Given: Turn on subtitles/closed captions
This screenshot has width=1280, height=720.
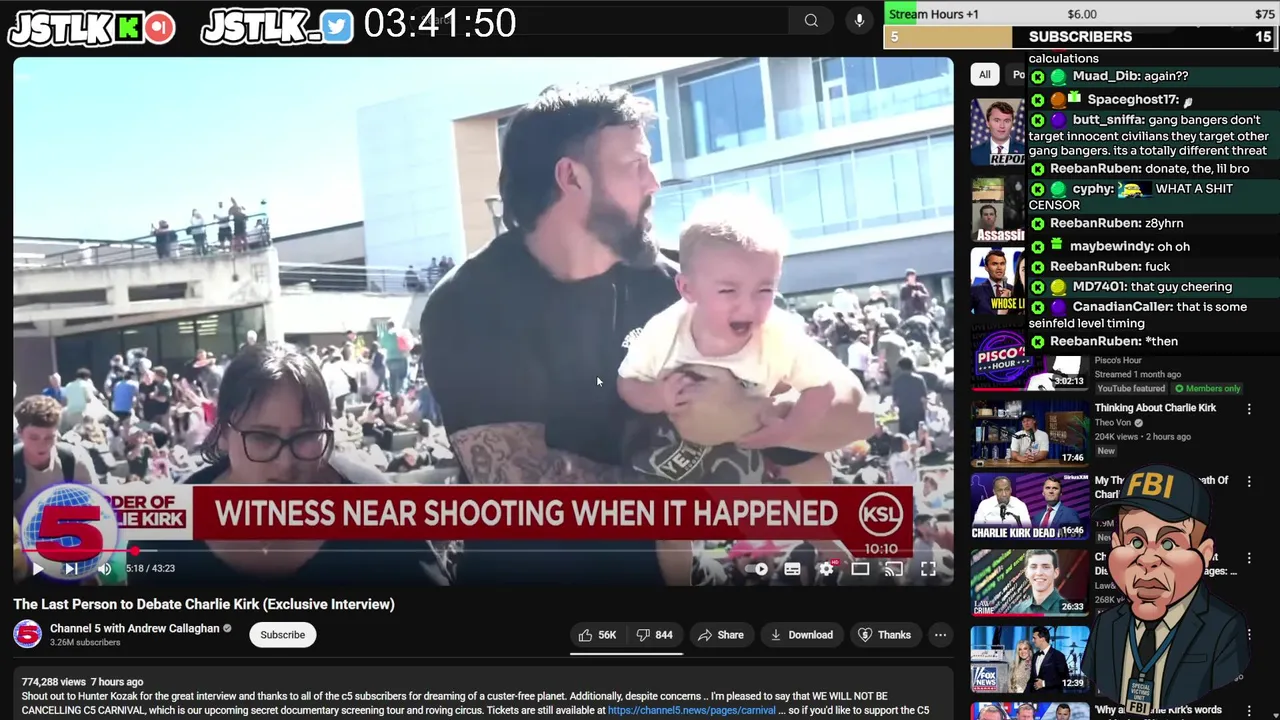Looking at the screenshot, I should pyautogui.click(x=792, y=569).
